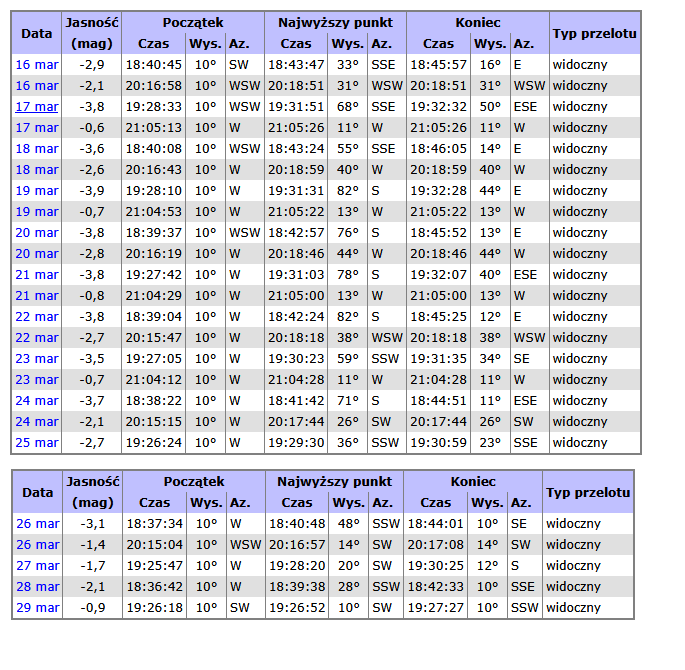Image resolution: width=685 pixels, height=670 pixels.
Task: Select the end time 18:45:57
Action: tap(438, 65)
